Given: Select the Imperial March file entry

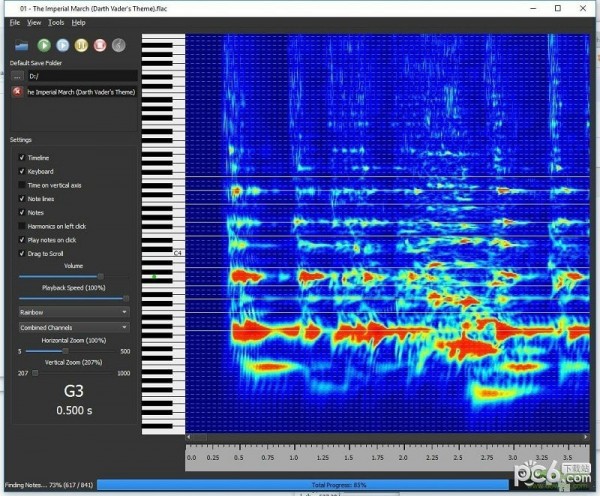Looking at the screenshot, I should click(82, 92).
